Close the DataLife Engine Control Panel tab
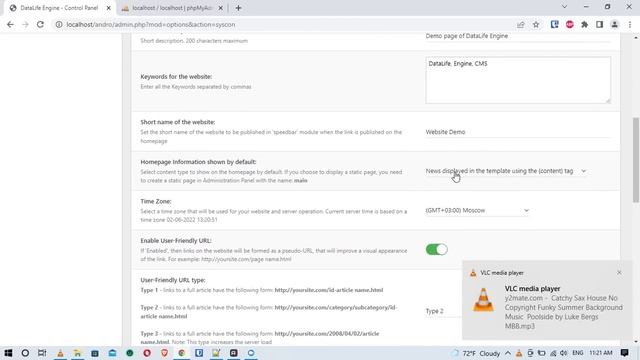 (x=109, y=8)
